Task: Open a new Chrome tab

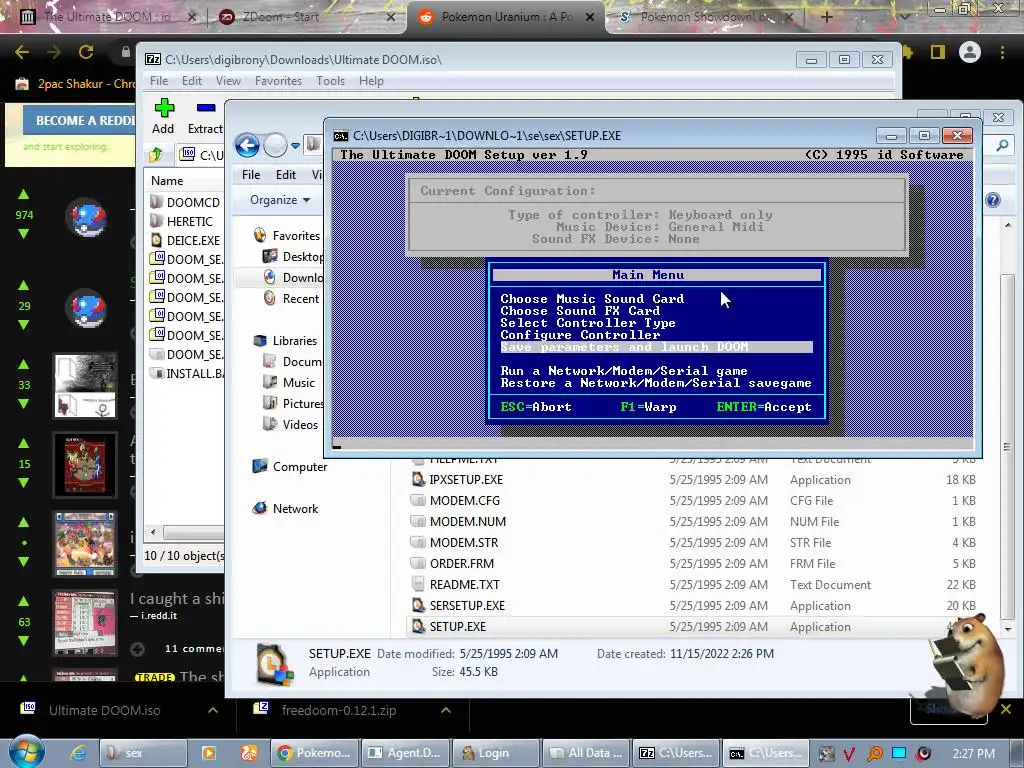Action: click(826, 17)
